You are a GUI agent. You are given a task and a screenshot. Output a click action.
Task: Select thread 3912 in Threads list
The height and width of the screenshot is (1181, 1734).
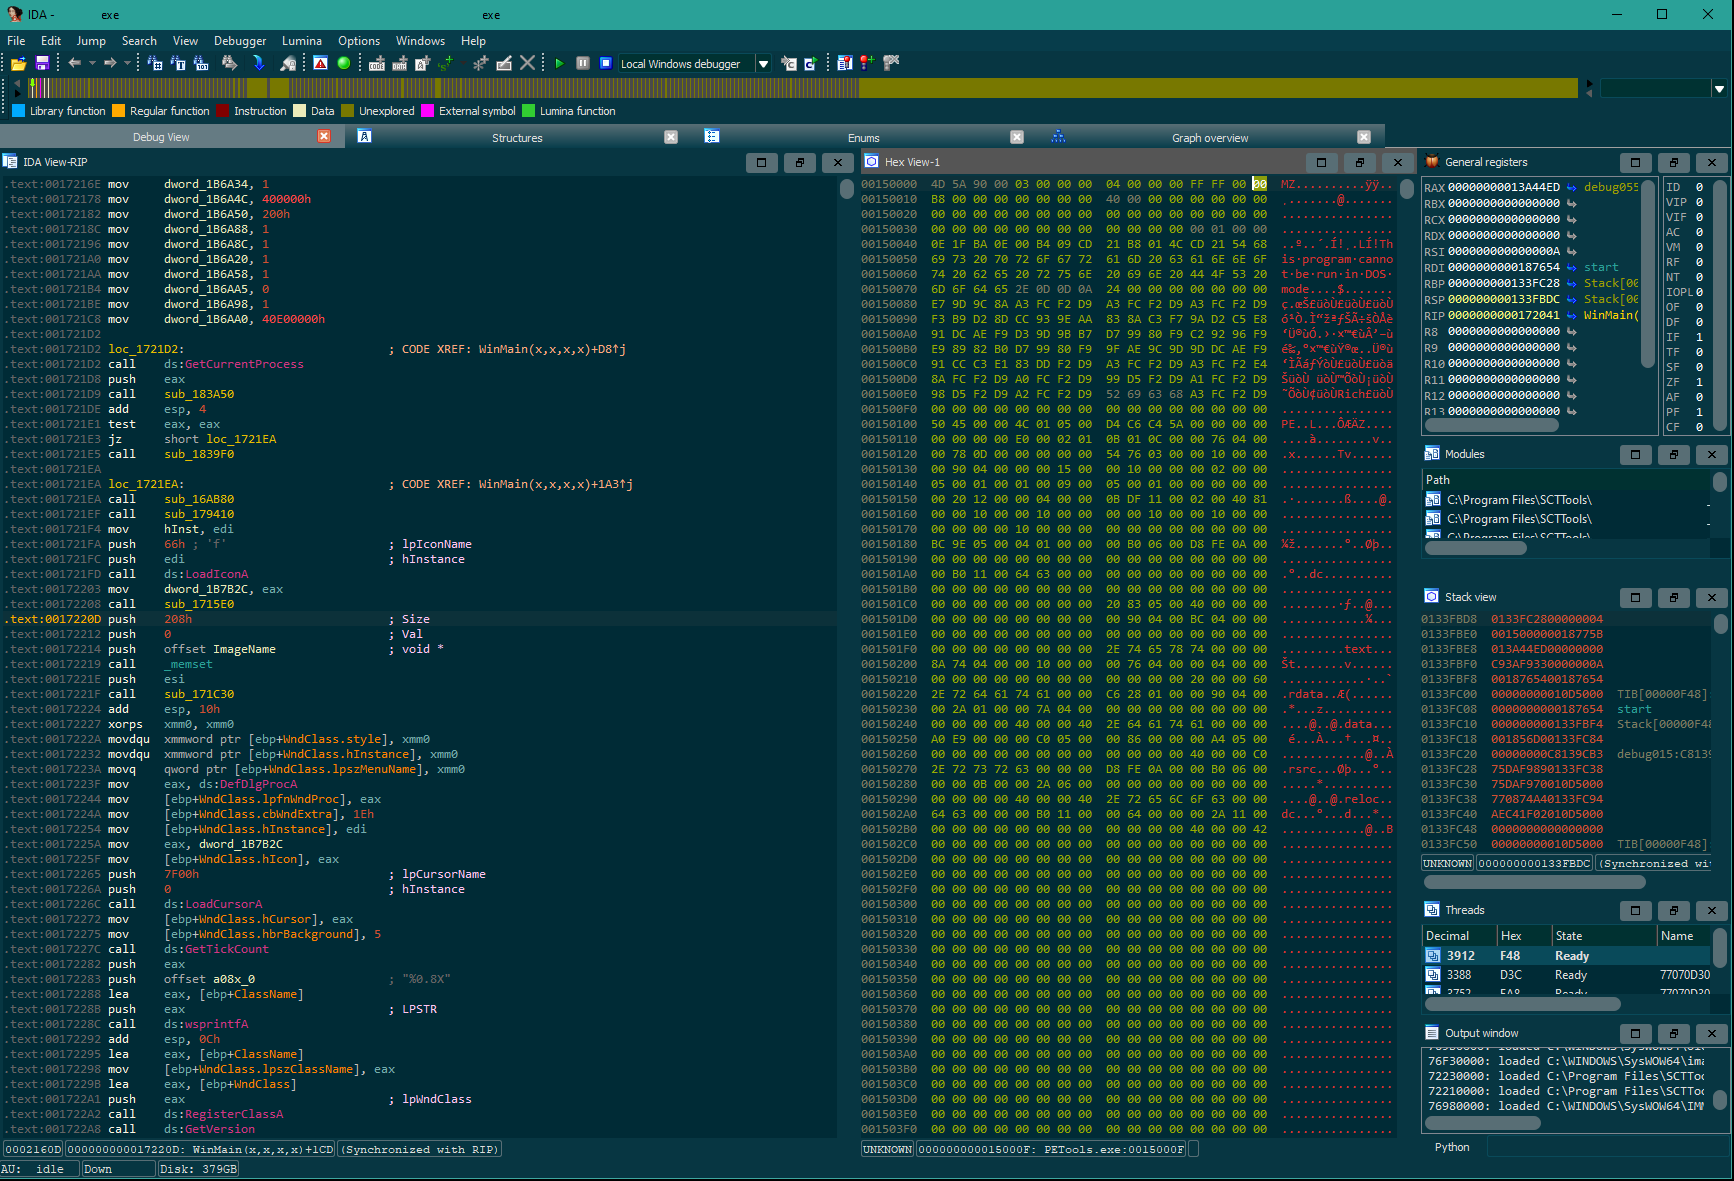1460,956
